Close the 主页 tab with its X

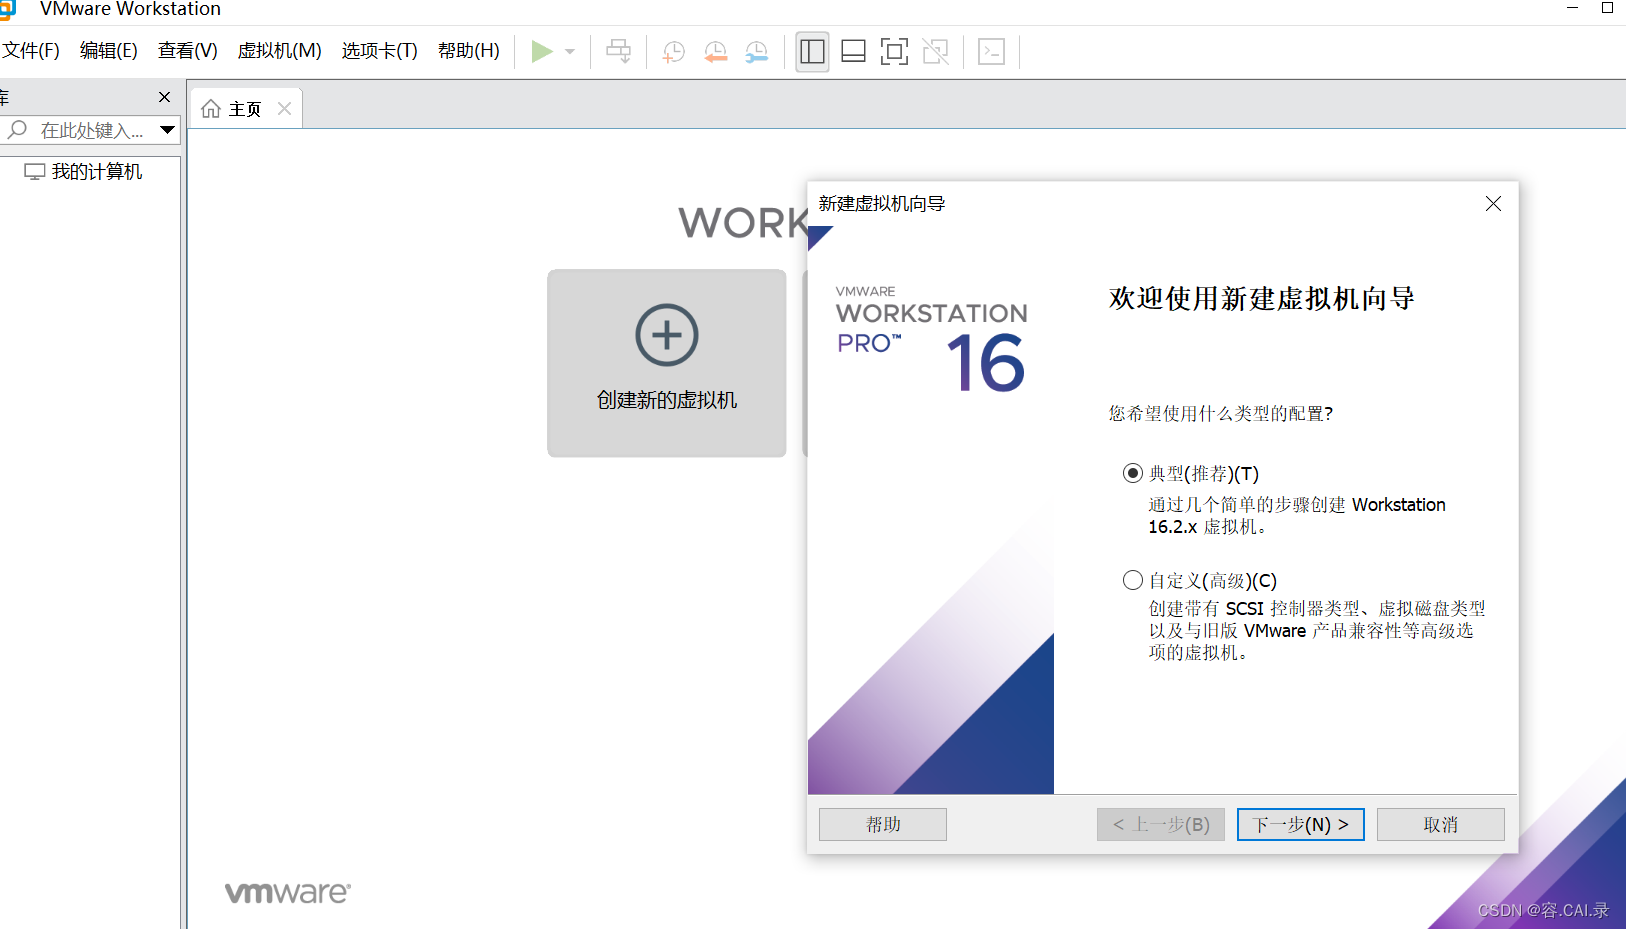(285, 109)
